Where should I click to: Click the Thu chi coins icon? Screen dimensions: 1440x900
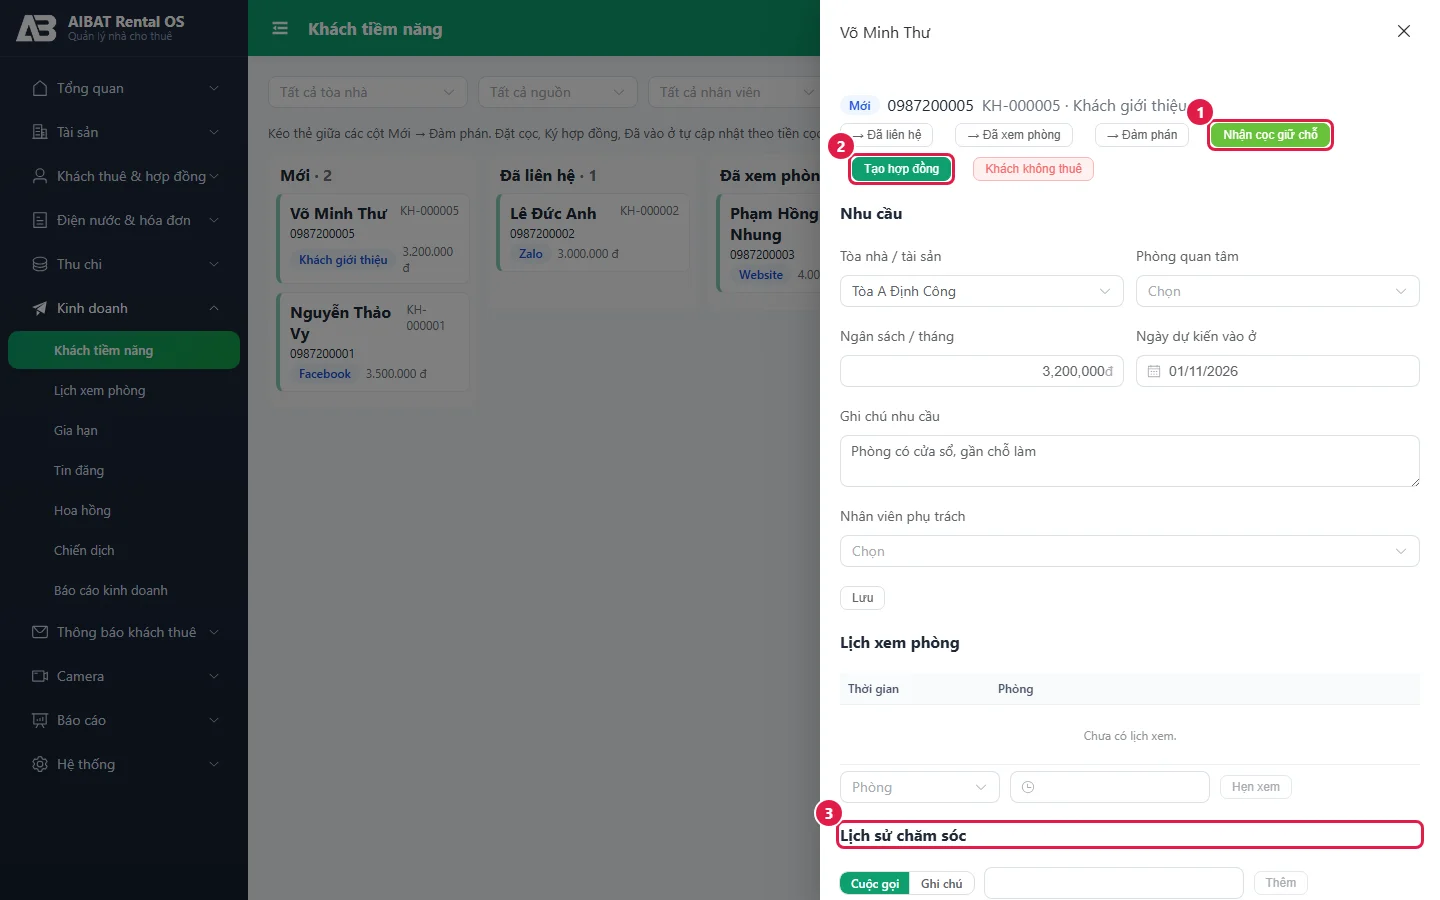pyautogui.click(x=40, y=264)
